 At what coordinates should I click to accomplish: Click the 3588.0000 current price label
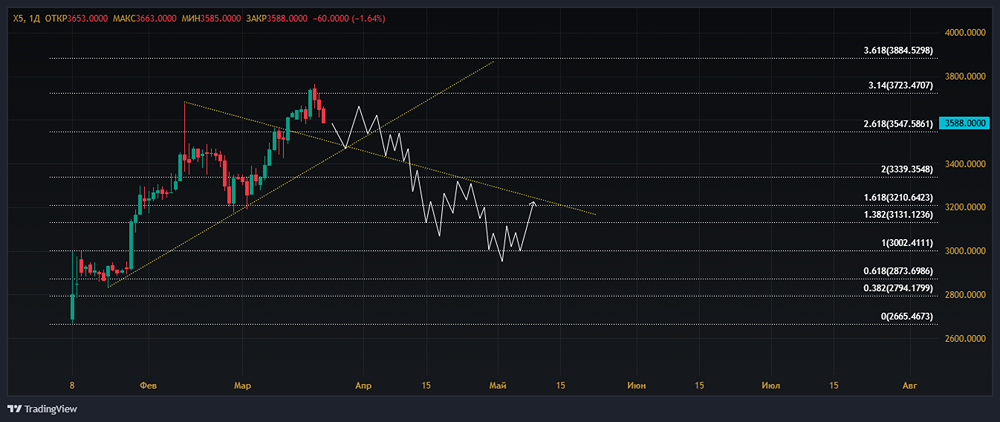[x=967, y=124]
